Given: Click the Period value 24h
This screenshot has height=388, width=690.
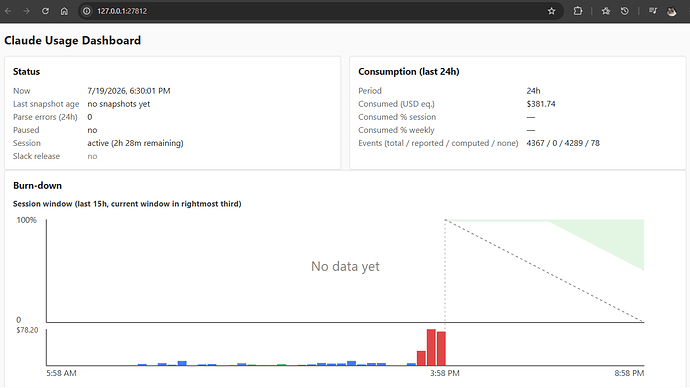Looking at the screenshot, I should [533, 91].
